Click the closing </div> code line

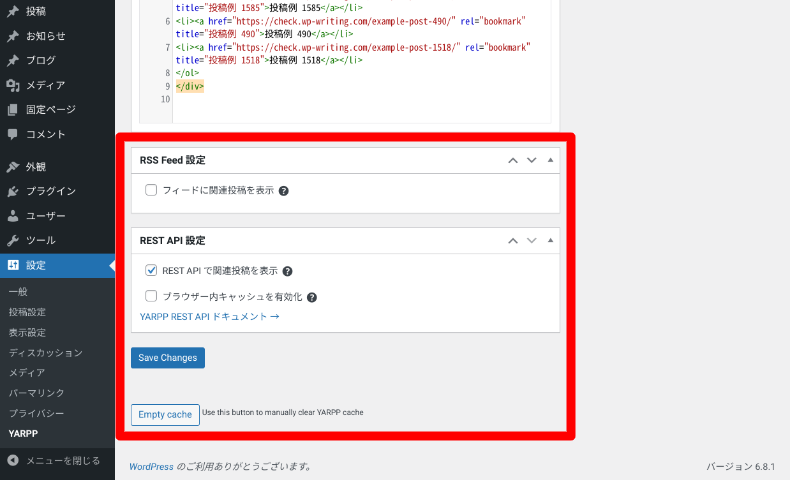tap(189, 86)
